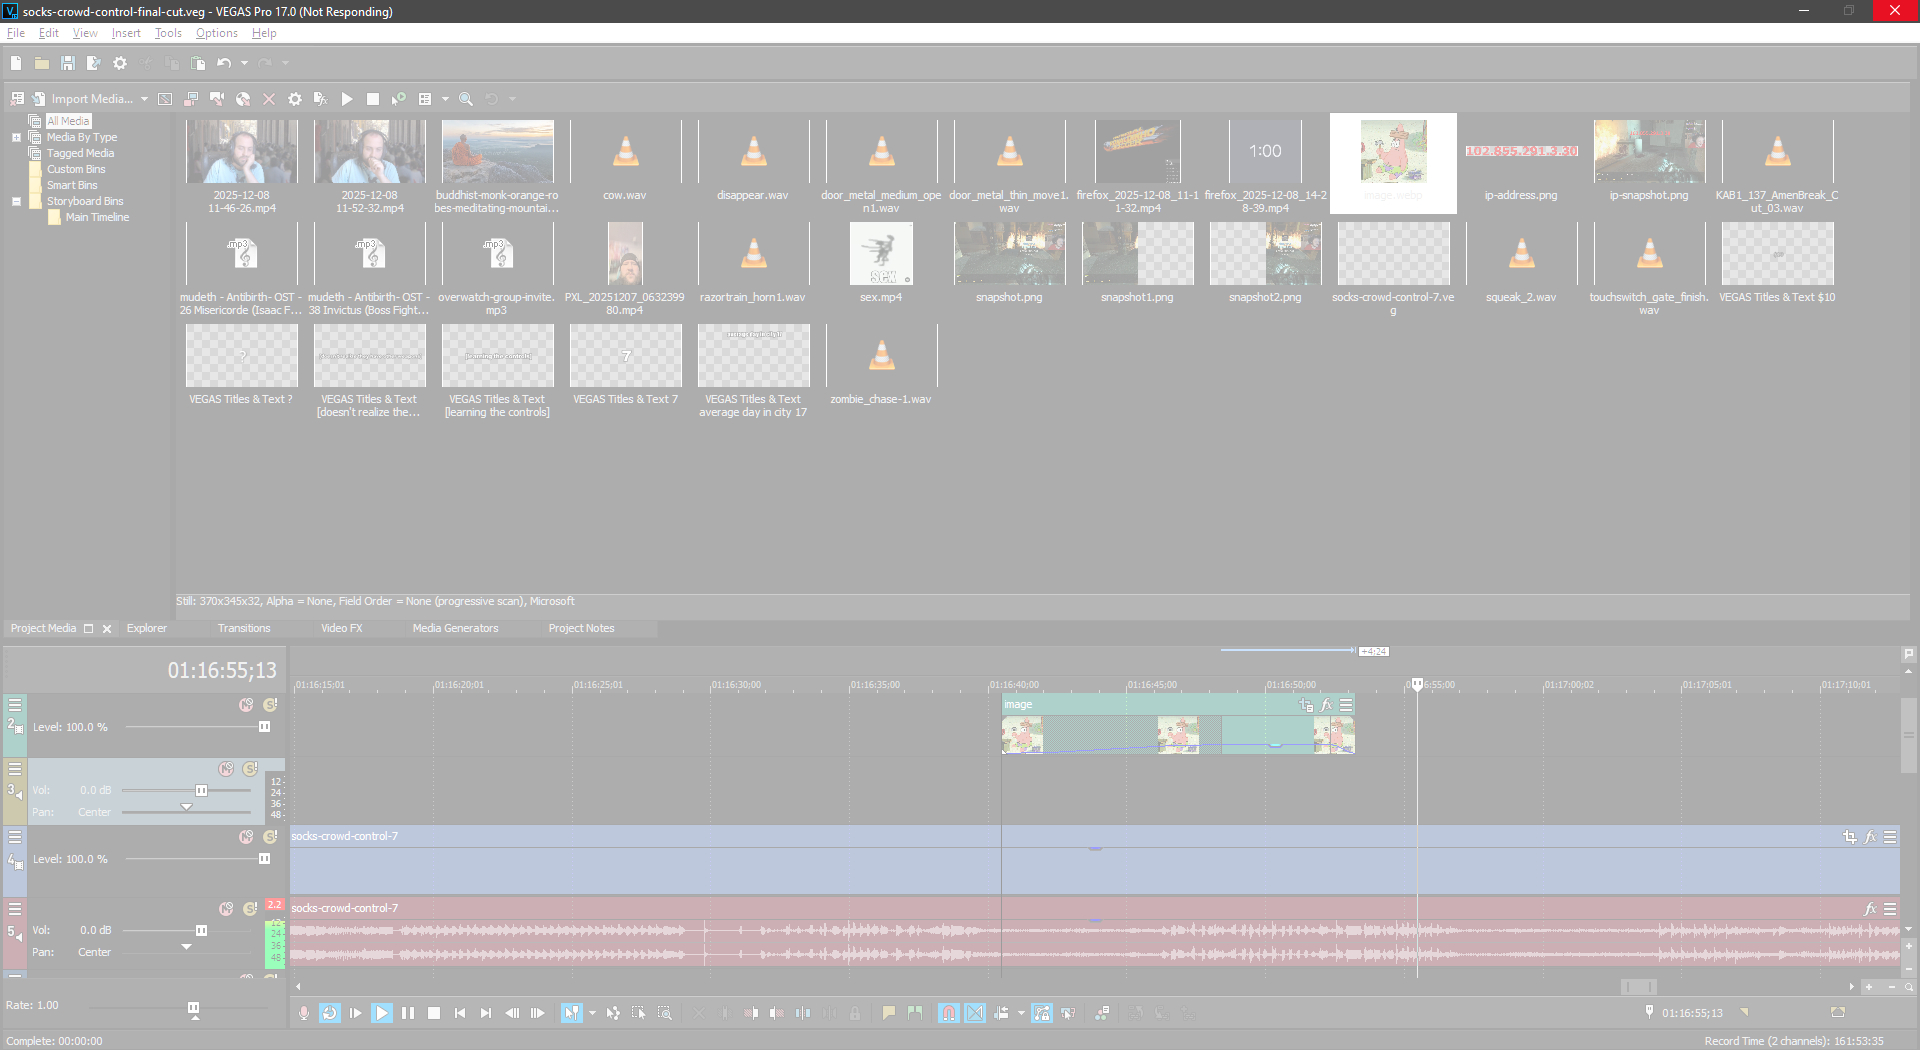This screenshot has width=1920, height=1050.
Task: Click the Record microphone button in transport bar
Action: point(304,1013)
